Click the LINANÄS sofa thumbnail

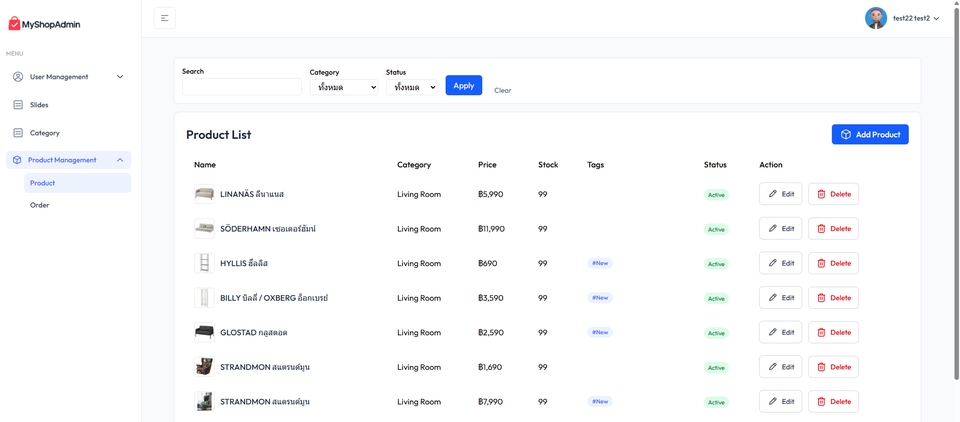click(x=204, y=194)
